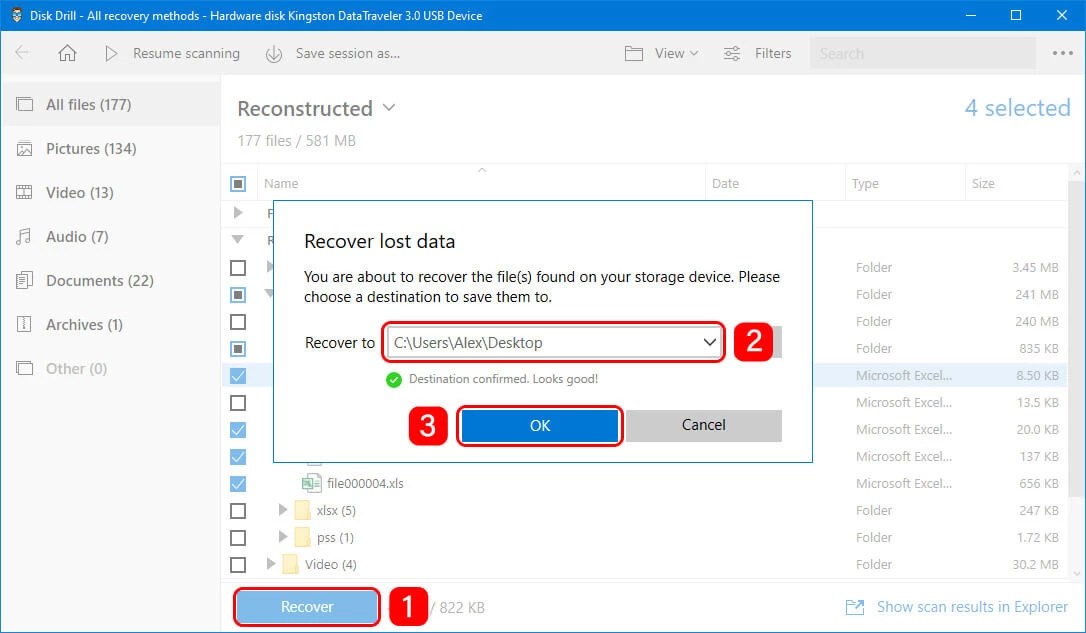The width and height of the screenshot is (1086, 633).
Task: Open the View menu
Action: 660,53
